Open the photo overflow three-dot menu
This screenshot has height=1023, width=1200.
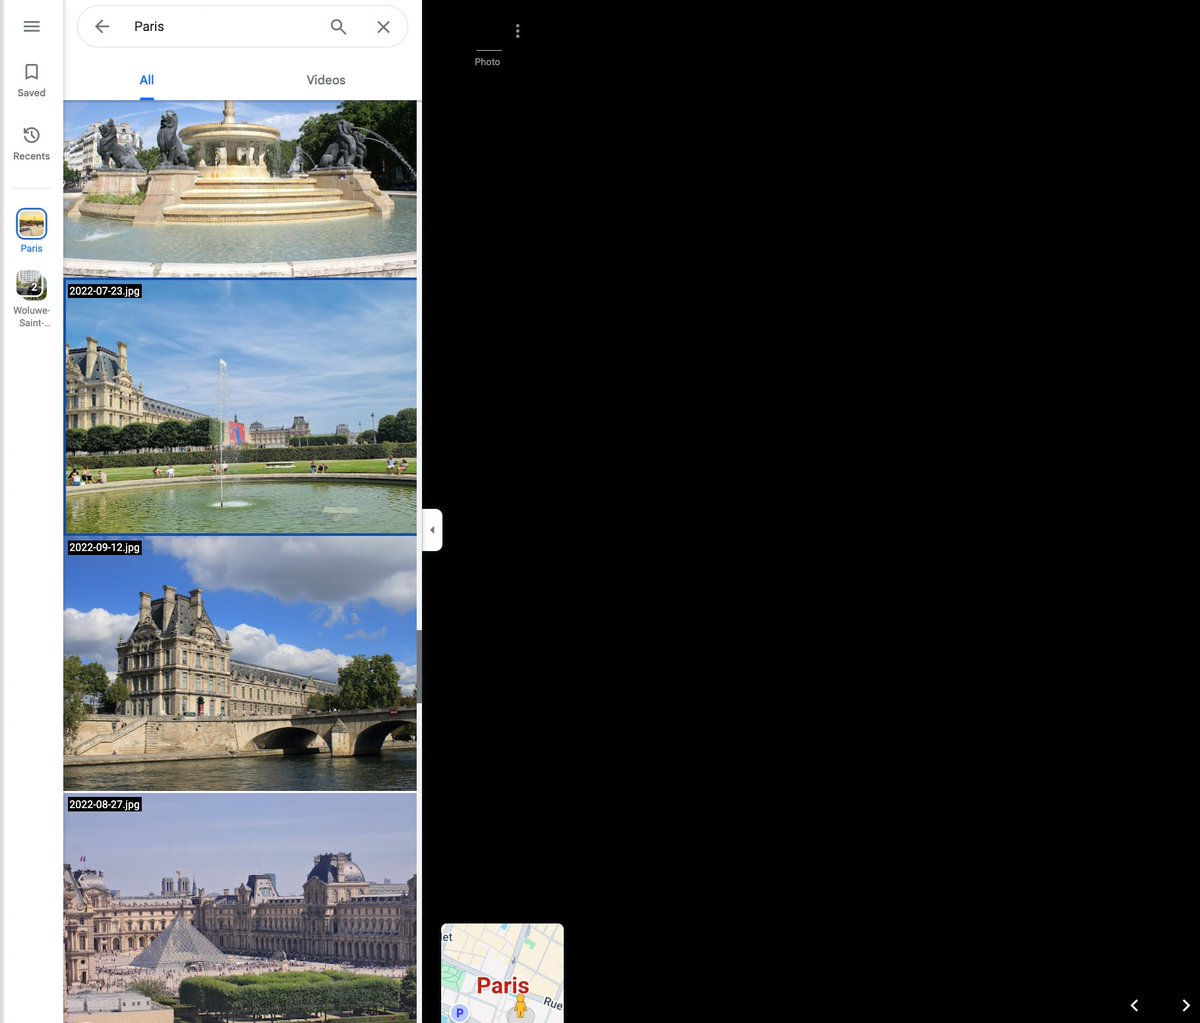coord(517,30)
